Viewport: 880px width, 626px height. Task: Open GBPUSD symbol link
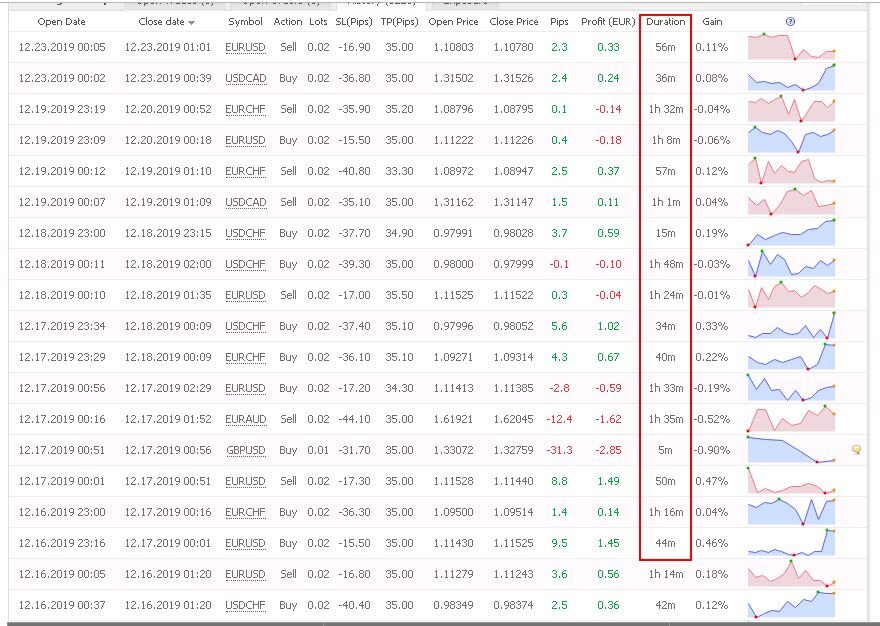(245, 450)
